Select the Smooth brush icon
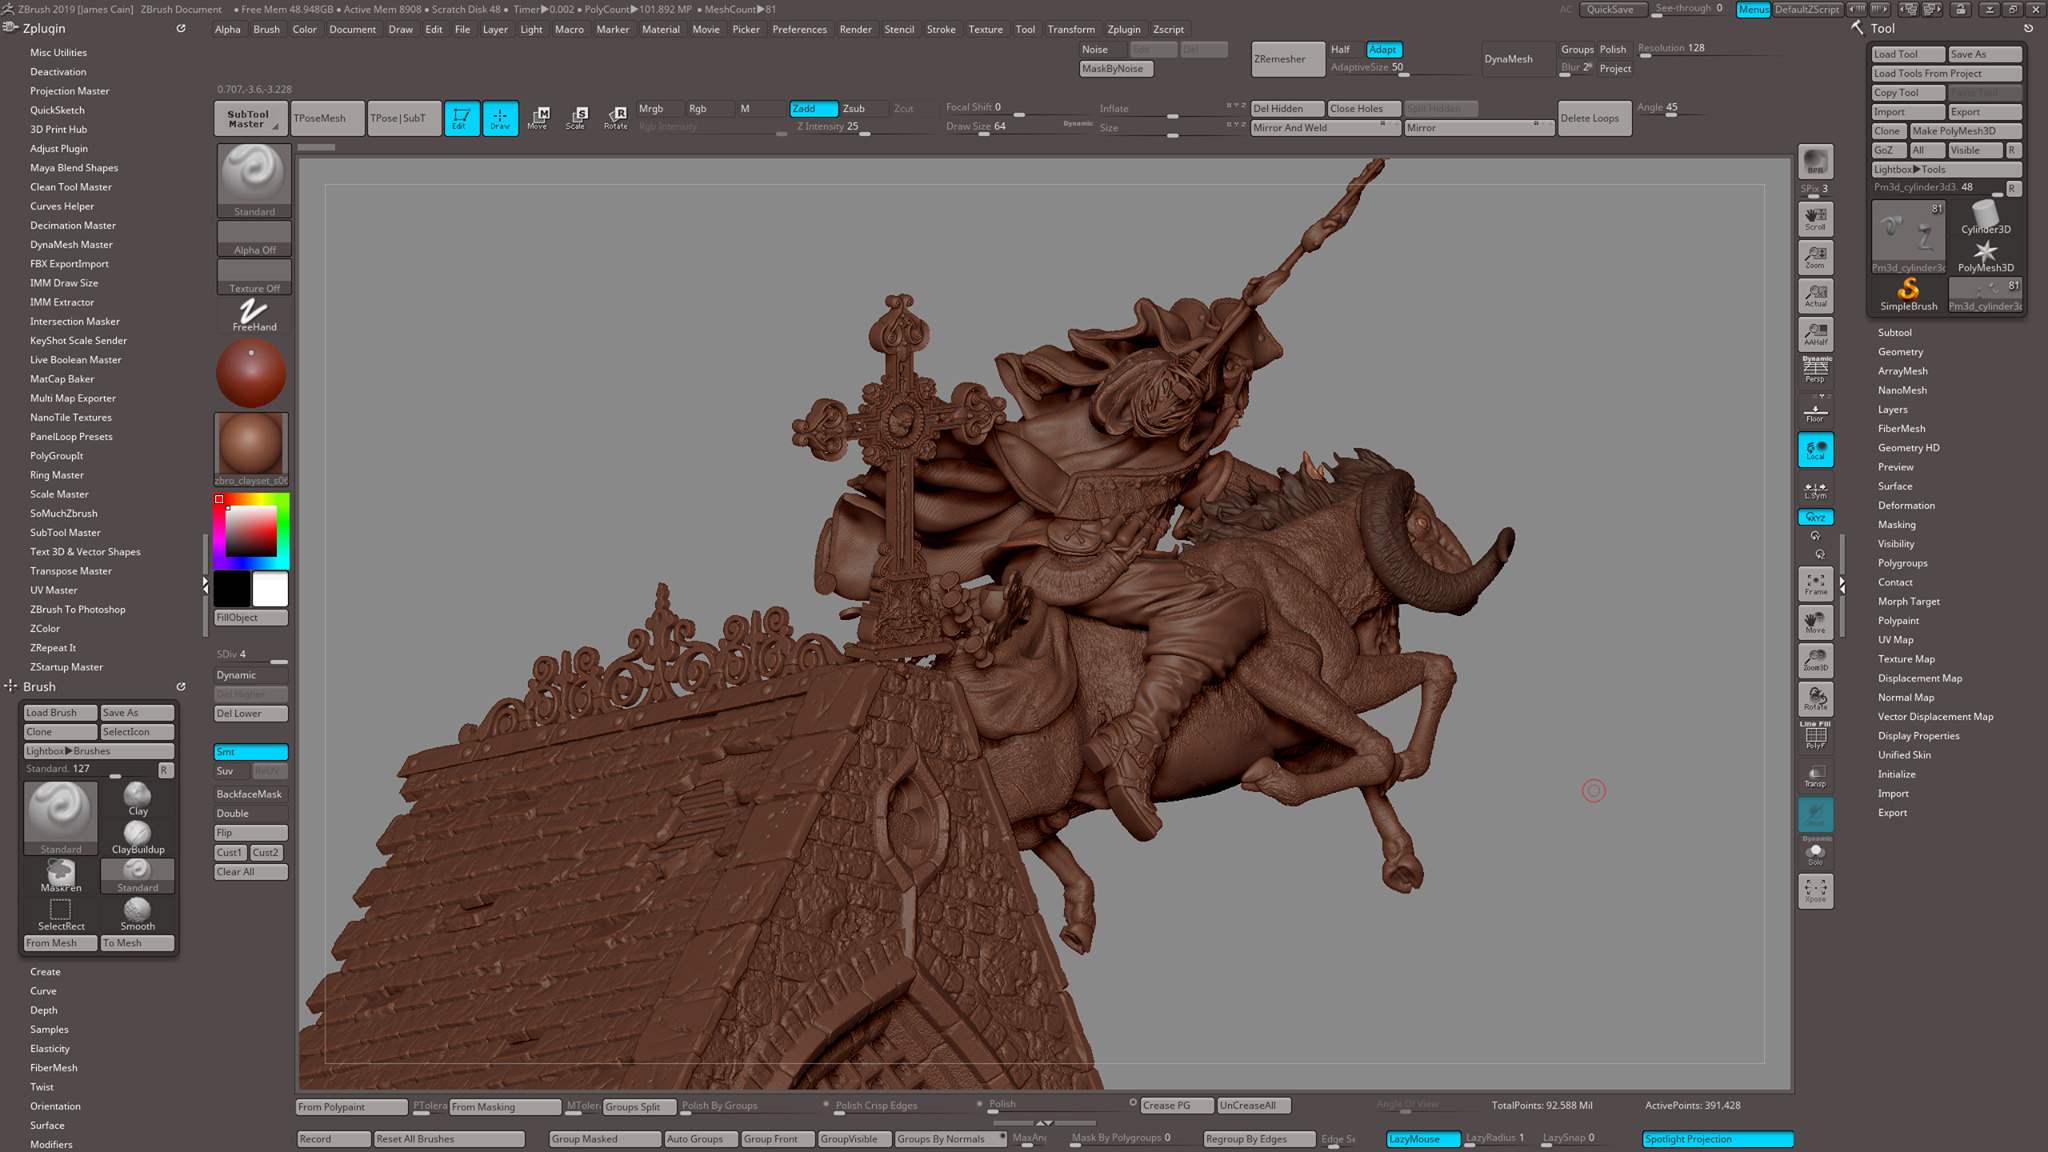The height and width of the screenshot is (1152, 2048). [x=138, y=914]
